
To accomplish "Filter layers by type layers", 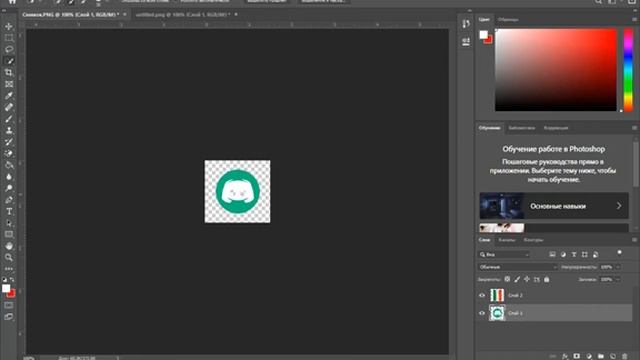I will 574,254.
